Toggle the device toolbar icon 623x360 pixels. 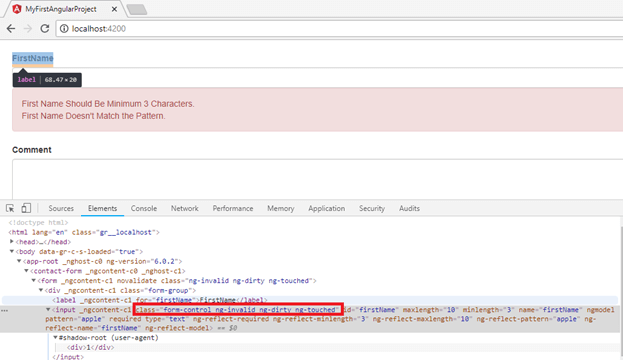click(x=26, y=208)
